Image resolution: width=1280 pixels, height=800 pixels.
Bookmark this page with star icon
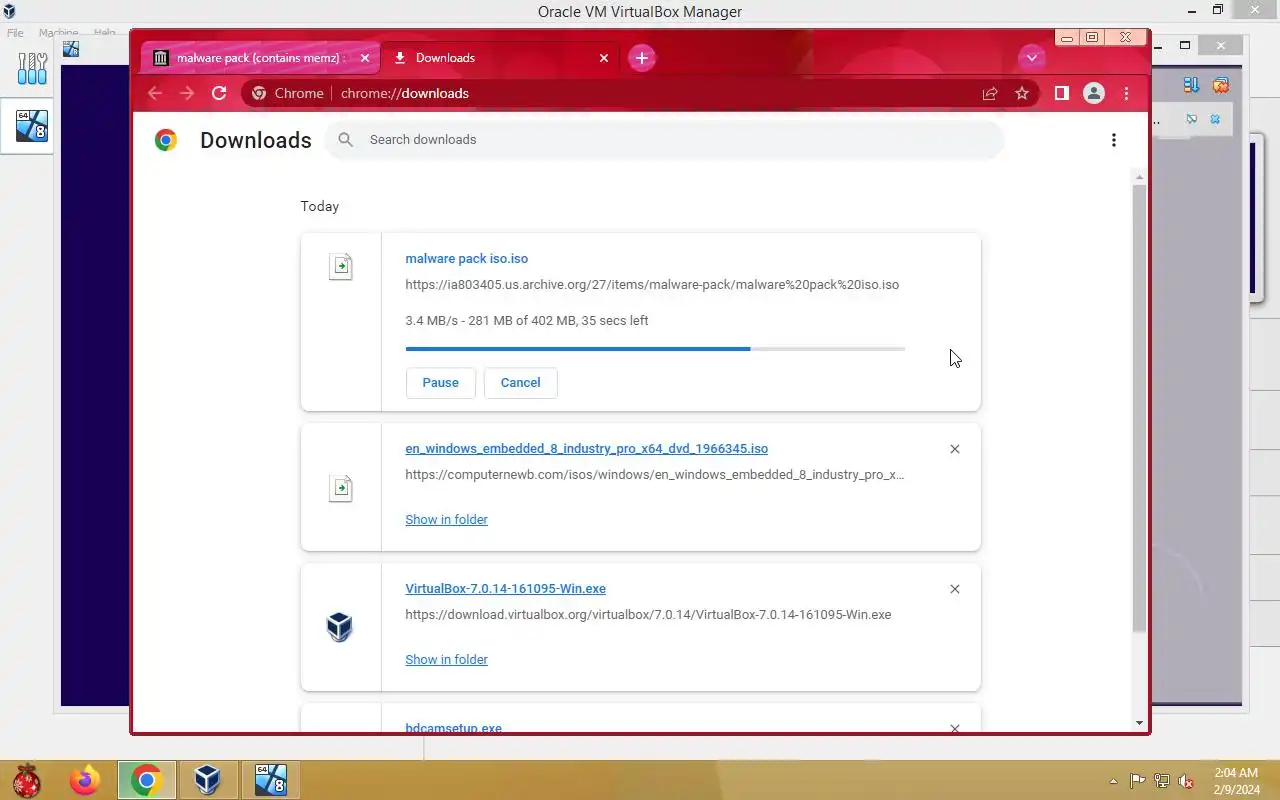pyautogui.click(x=1022, y=93)
